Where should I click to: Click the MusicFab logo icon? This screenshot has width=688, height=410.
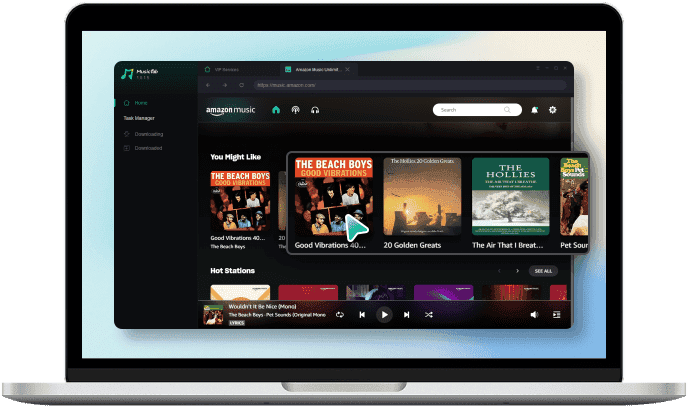(127, 74)
